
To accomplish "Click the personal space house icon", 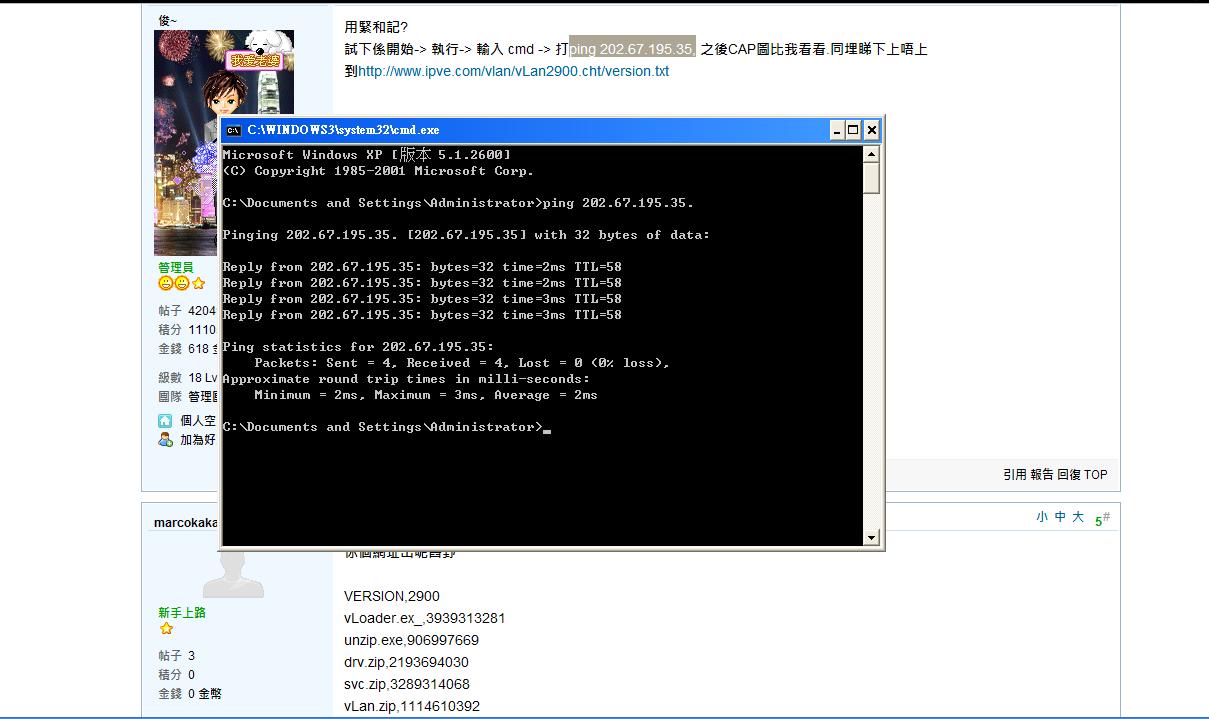I will [x=165, y=421].
